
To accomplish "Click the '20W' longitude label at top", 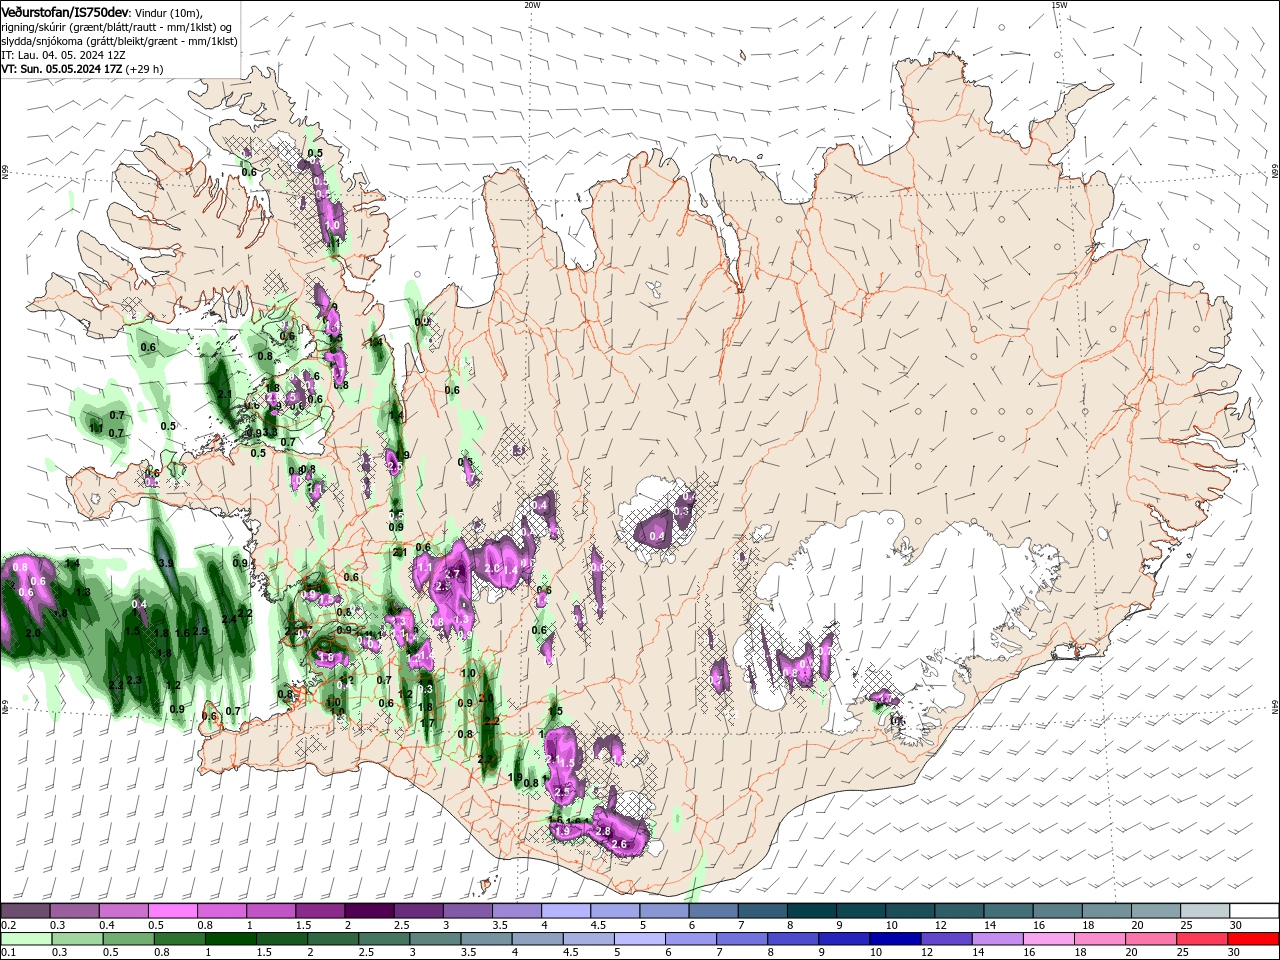I will [532, 5].
